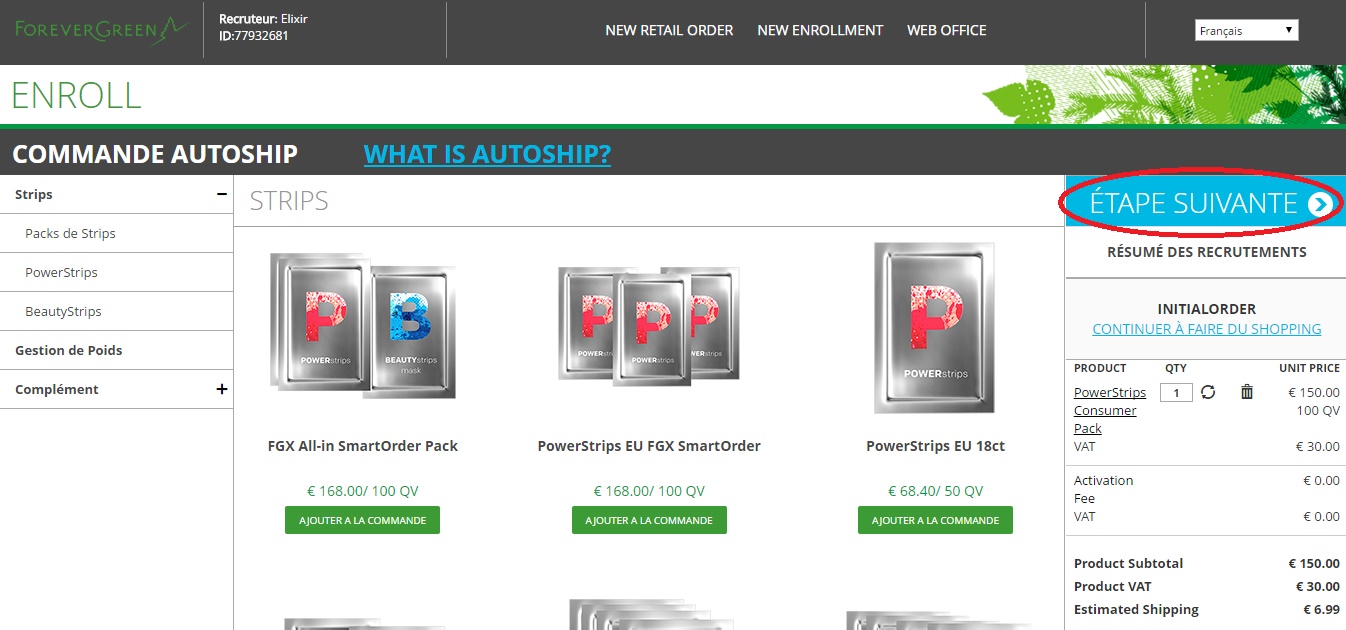Click the € 68.40/ 50 QV price

tap(935, 491)
